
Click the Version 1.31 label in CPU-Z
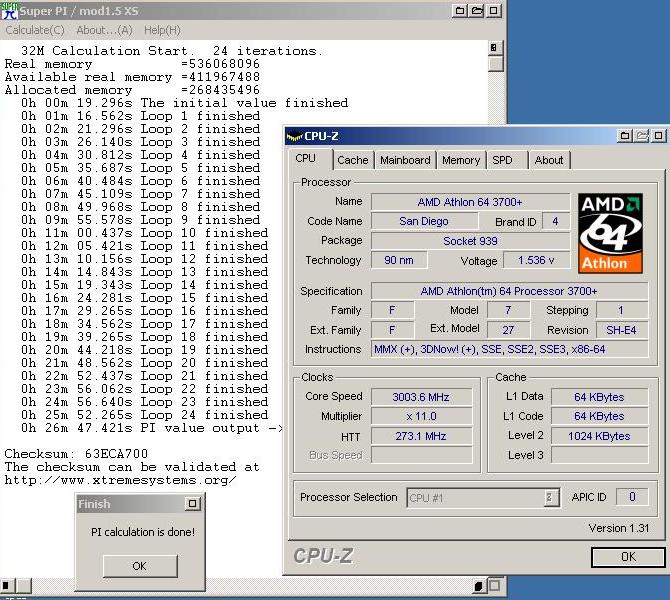pyautogui.click(x=619, y=528)
